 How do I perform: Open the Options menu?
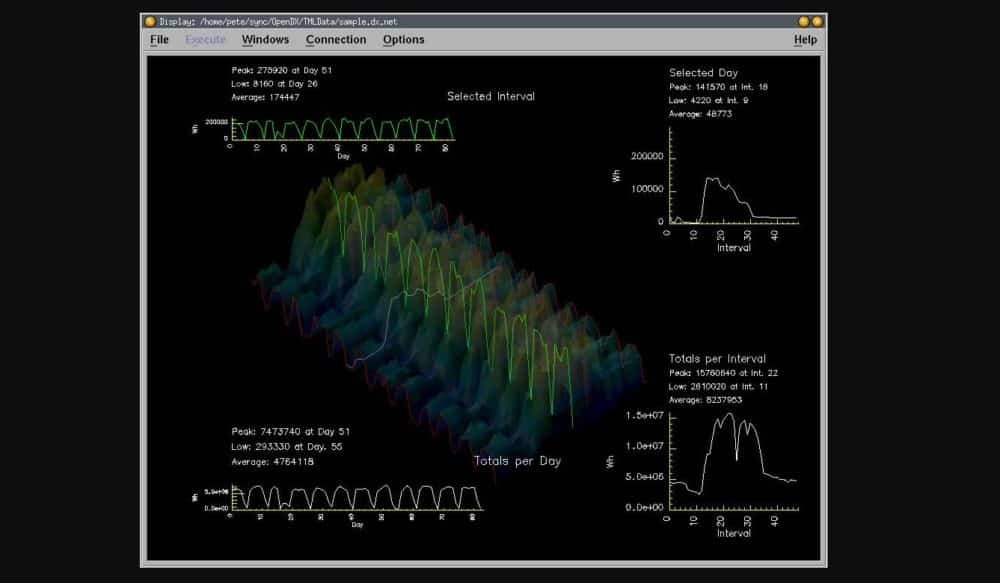point(403,40)
